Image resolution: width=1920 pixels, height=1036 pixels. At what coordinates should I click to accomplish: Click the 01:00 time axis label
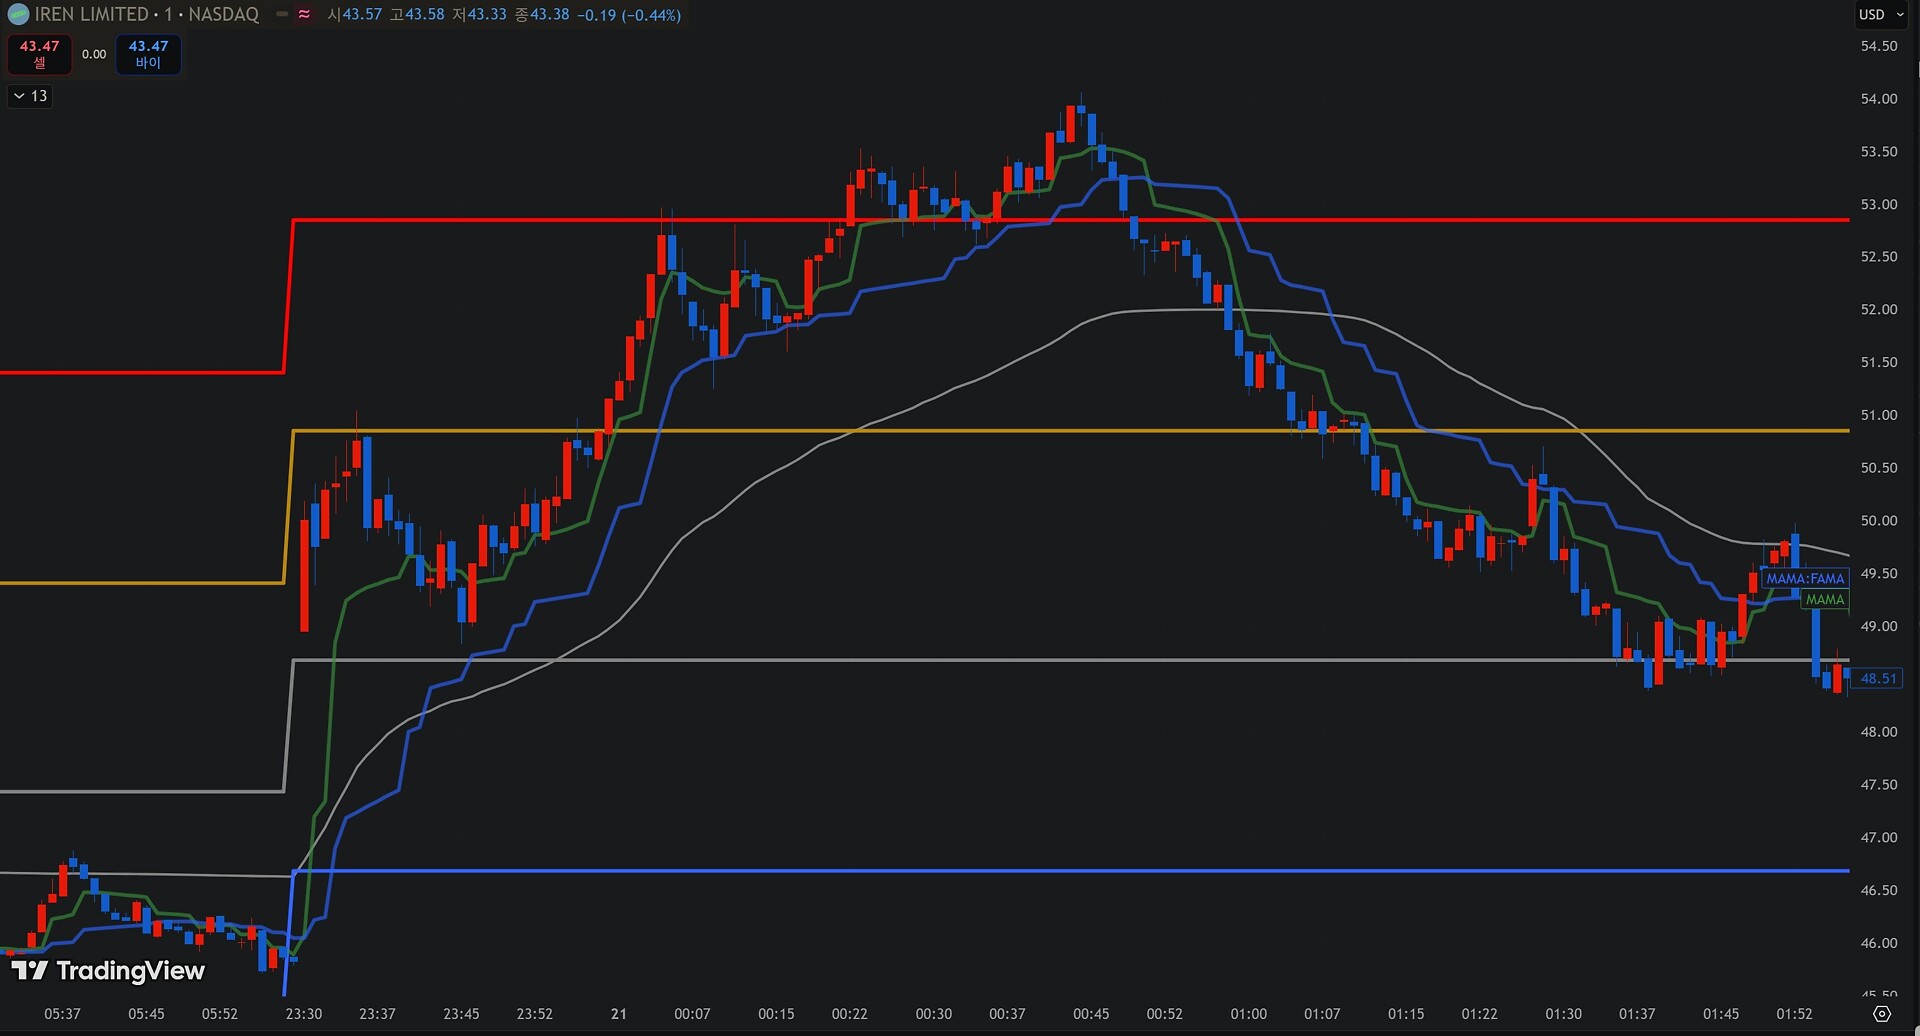click(x=1248, y=1014)
